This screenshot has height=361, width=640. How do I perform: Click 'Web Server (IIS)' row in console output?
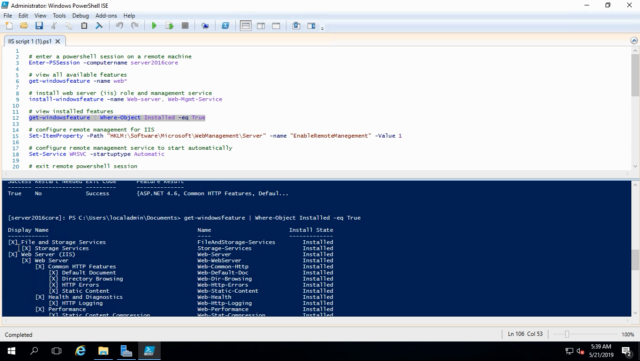point(170,254)
